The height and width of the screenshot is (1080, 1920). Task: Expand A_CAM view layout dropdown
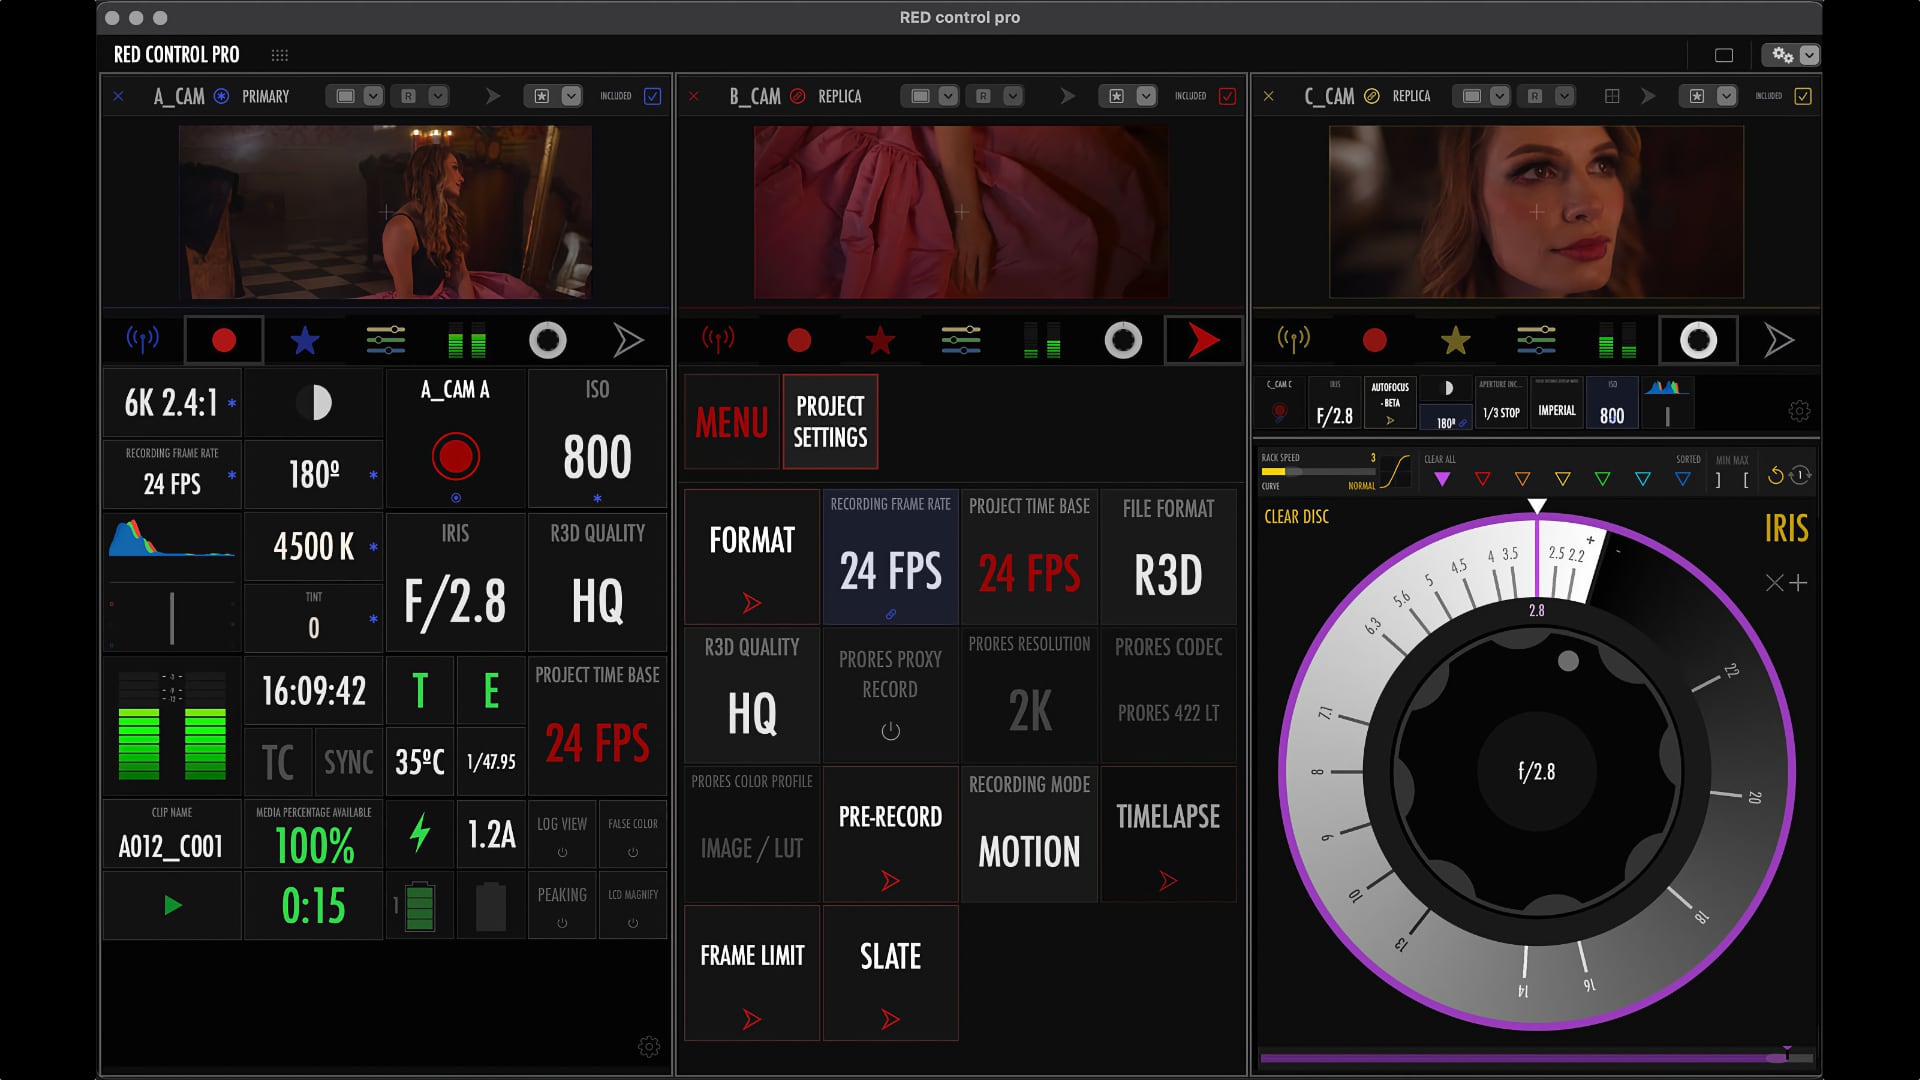tap(373, 96)
